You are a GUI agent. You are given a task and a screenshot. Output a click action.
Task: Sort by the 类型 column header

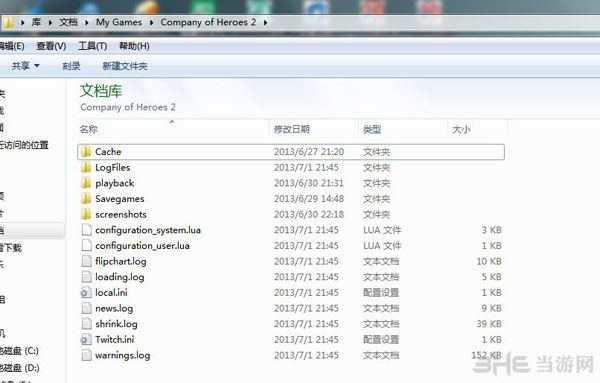coord(372,129)
